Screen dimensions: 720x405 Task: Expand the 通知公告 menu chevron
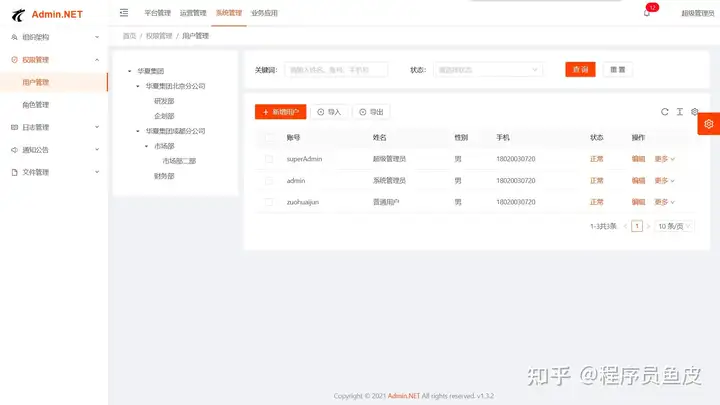[x=97, y=150]
